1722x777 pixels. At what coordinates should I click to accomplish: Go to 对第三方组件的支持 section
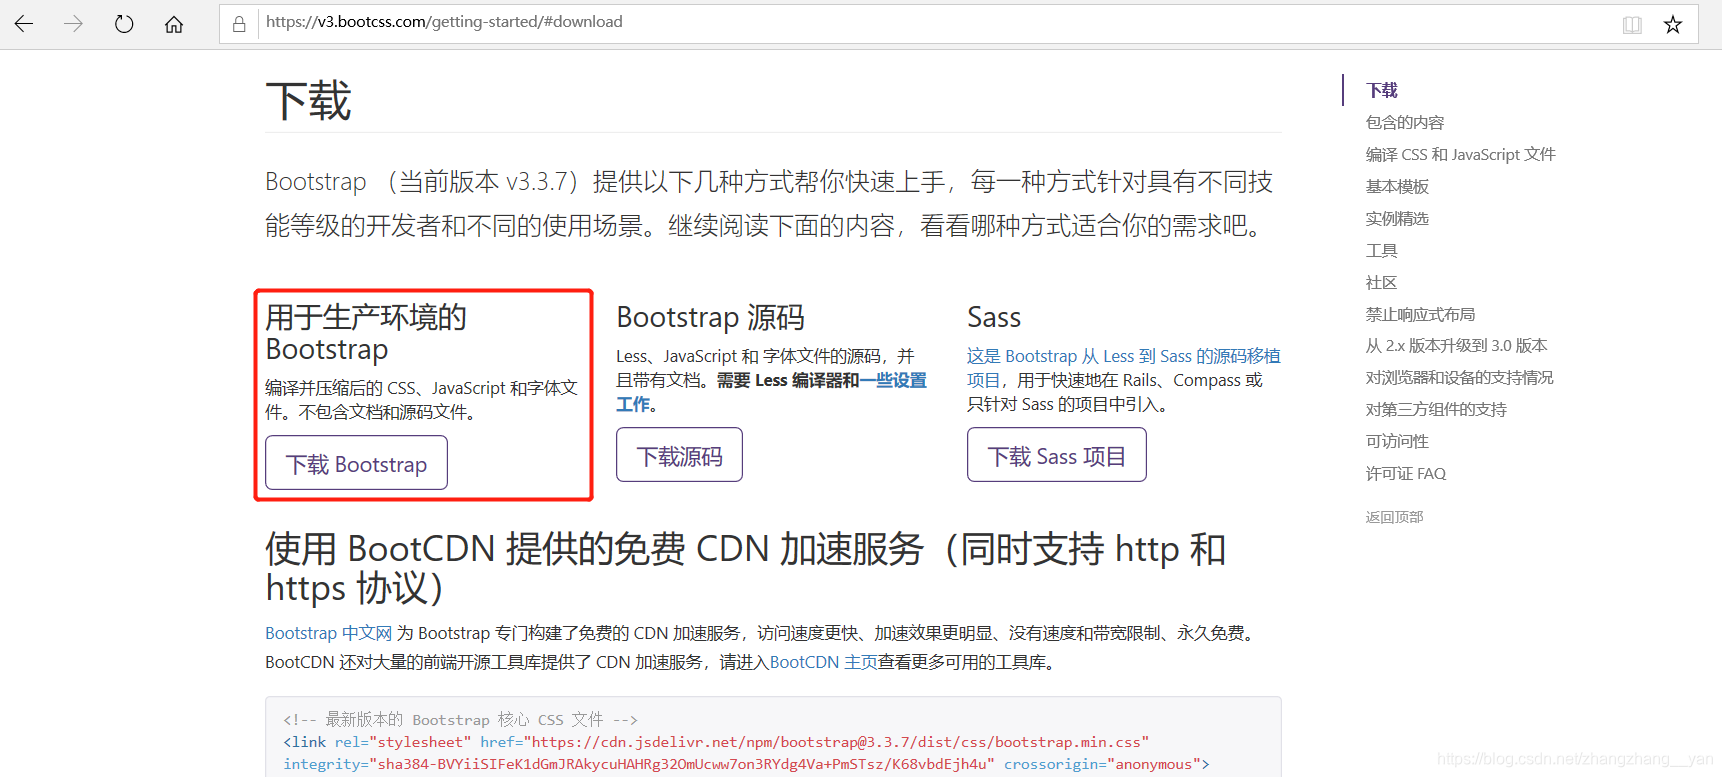[1436, 409]
